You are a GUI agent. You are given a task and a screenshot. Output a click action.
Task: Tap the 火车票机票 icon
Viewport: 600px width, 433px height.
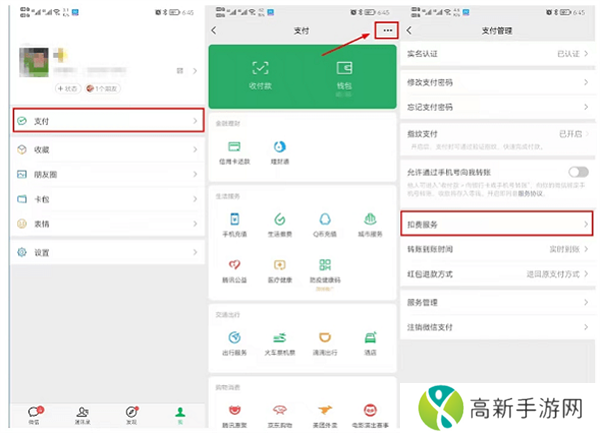coord(280,338)
